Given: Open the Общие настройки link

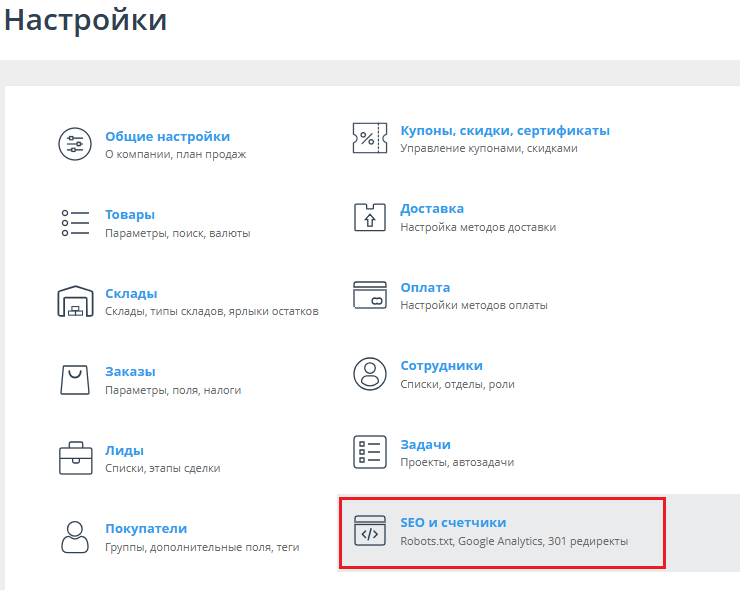Looking at the screenshot, I should tap(167, 136).
